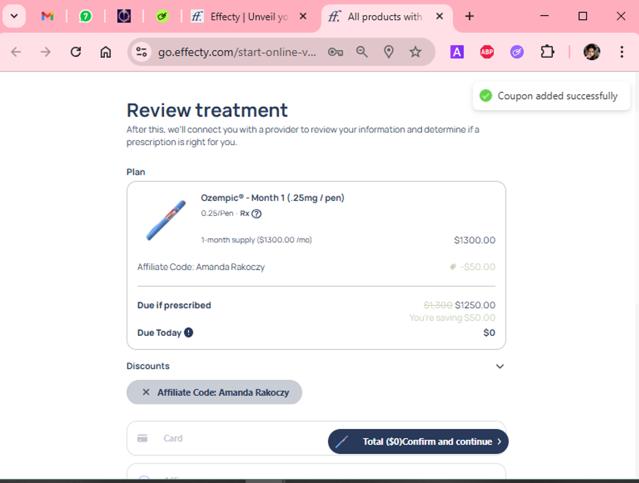The width and height of the screenshot is (639, 483).
Task: Go back to previous page
Action: 16,52
